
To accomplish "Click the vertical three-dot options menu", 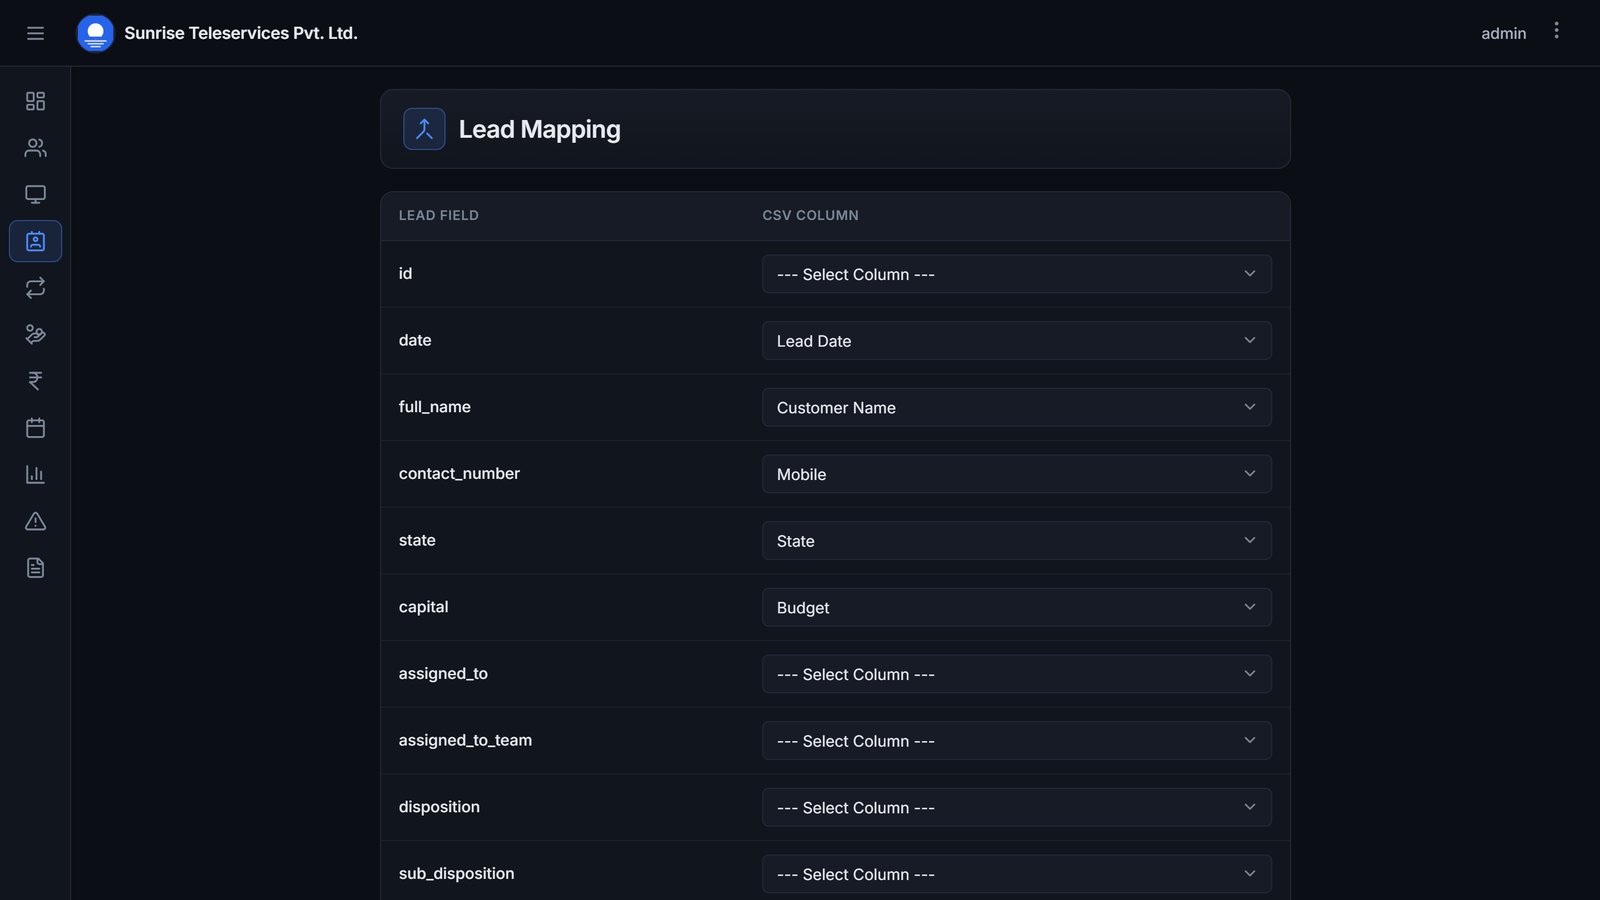I will pos(1556,31).
